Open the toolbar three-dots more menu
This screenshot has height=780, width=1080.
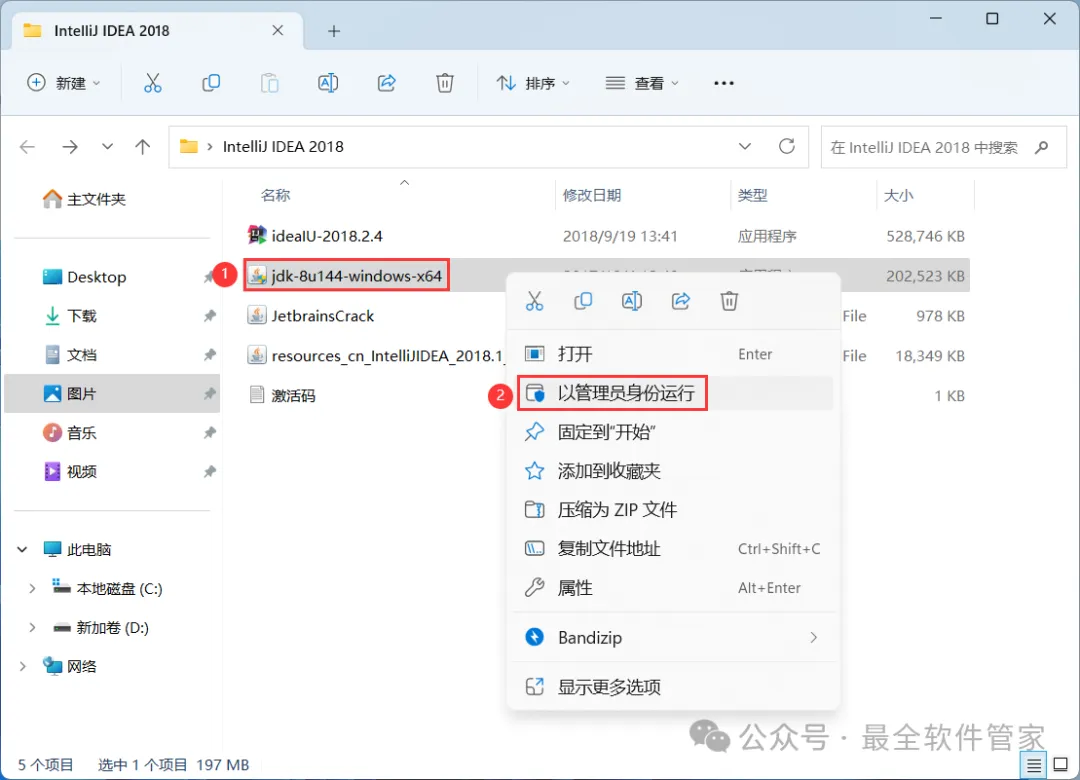[723, 83]
